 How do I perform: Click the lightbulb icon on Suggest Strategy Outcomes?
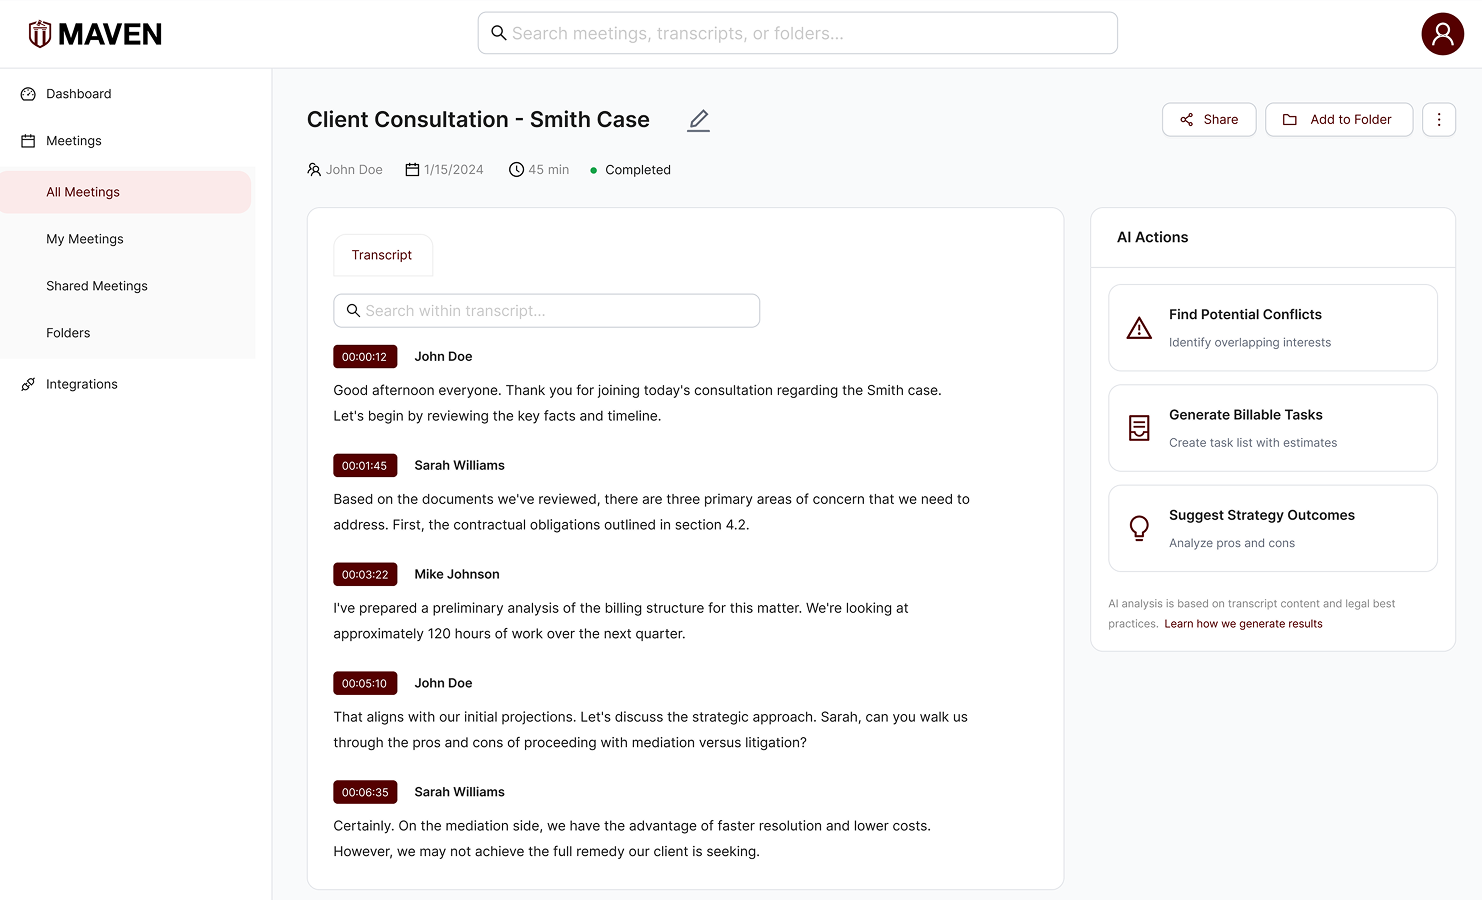point(1139,528)
